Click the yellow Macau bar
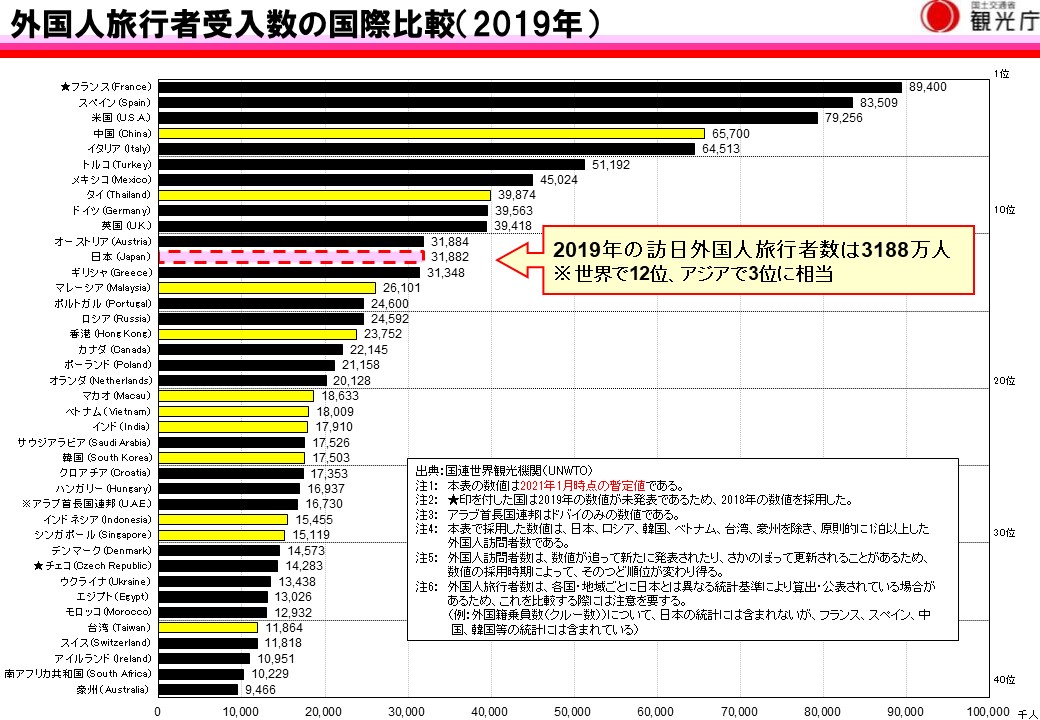The height and width of the screenshot is (720, 1040). click(235, 396)
